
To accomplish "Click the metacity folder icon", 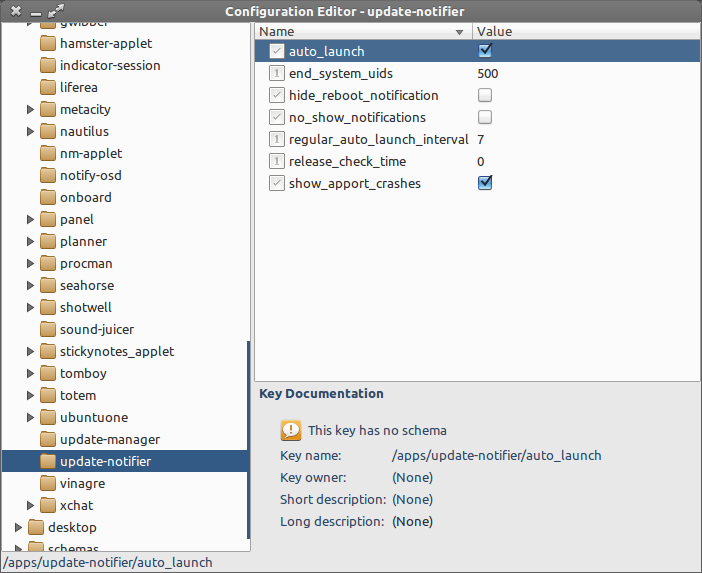I will point(47,109).
